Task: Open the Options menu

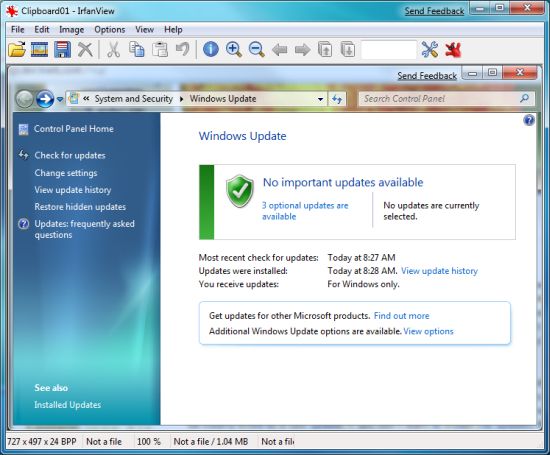Action: [x=109, y=29]
